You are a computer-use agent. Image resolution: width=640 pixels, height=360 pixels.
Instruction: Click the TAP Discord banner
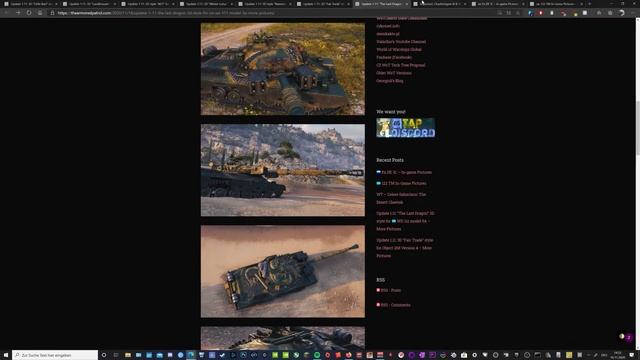(406, 128)
